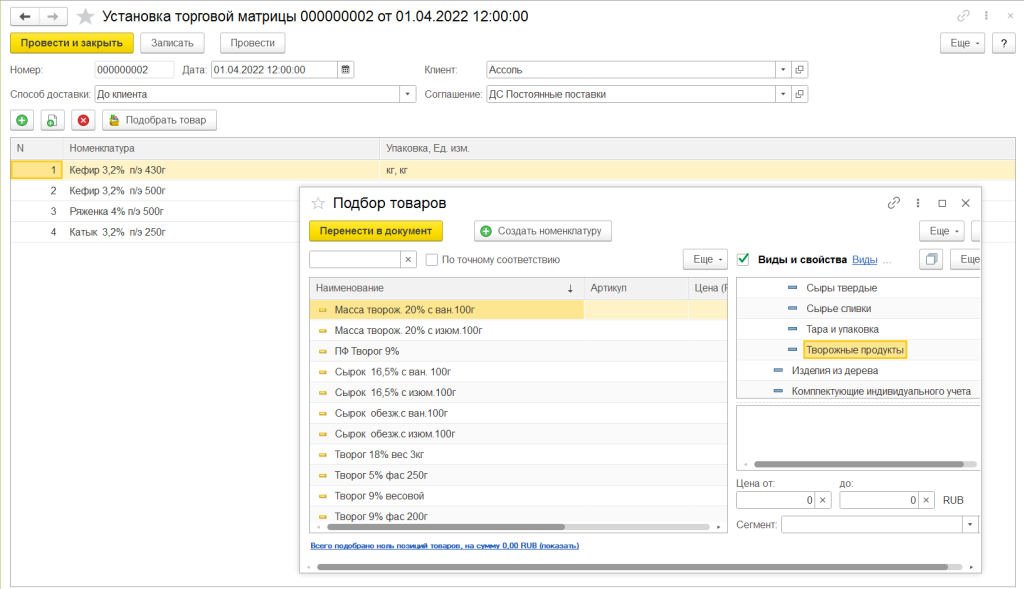Close the Подбор товаров dialog

coord(965,203)
